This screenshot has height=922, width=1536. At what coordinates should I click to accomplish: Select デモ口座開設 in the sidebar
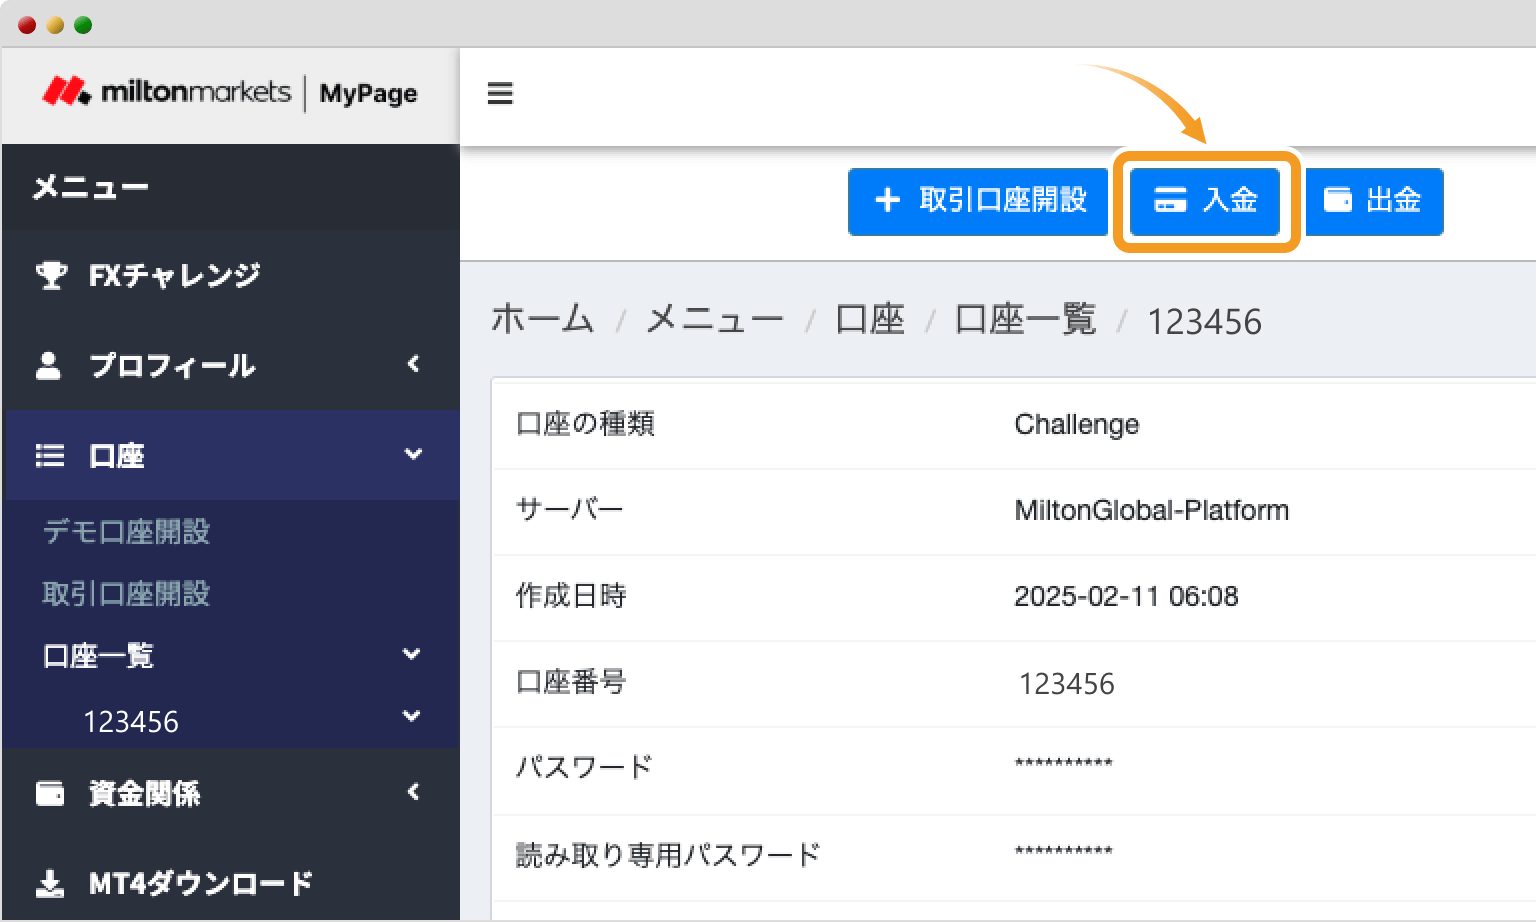pyautogui.click(x=126, y=532)
